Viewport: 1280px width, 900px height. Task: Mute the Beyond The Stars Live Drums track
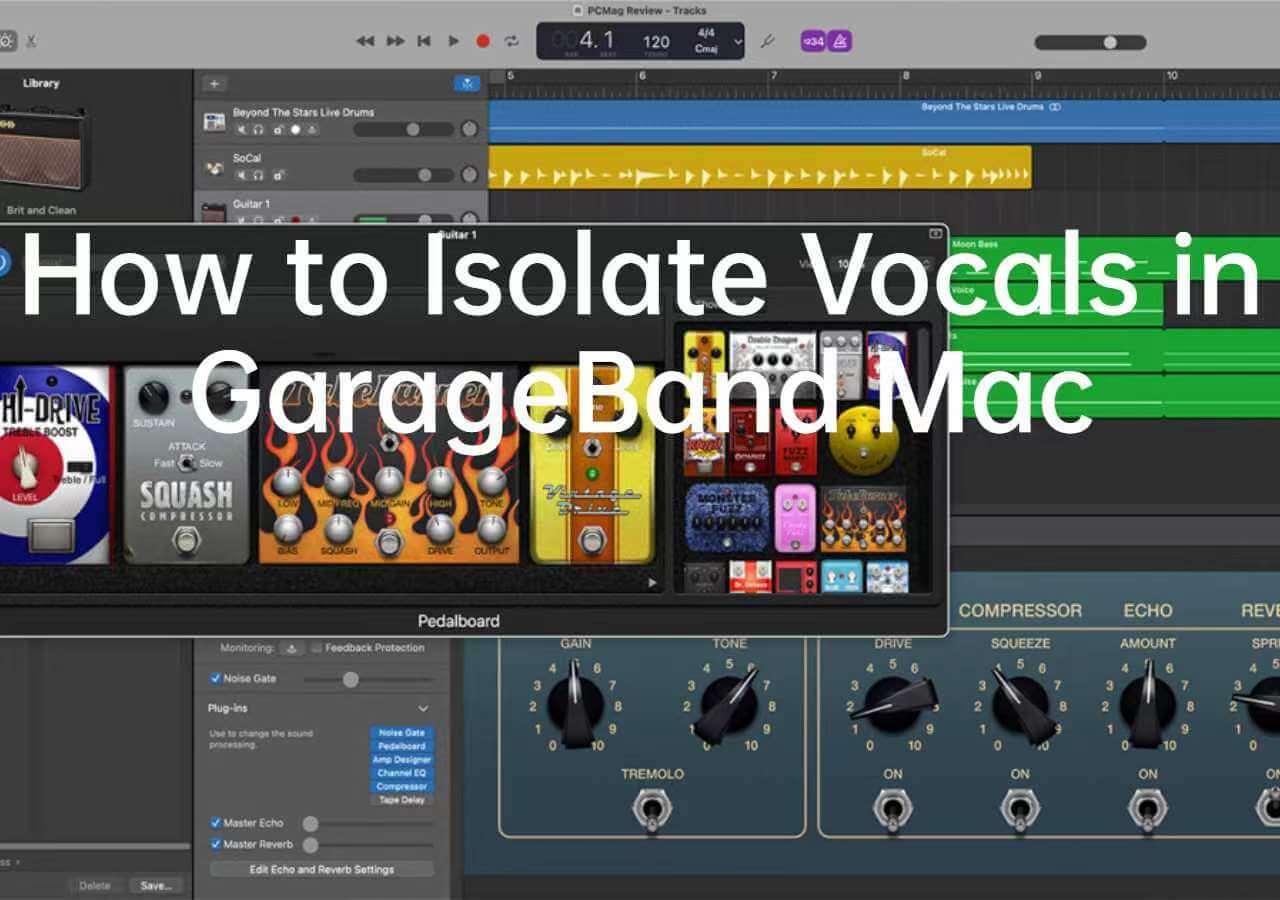[x=241, y=130]
